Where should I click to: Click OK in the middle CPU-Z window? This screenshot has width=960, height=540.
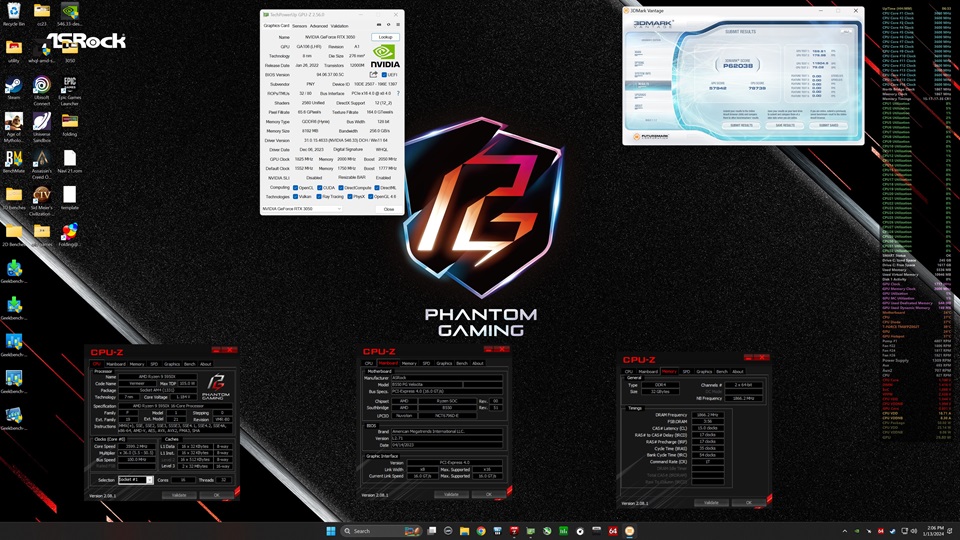[489, 494]
